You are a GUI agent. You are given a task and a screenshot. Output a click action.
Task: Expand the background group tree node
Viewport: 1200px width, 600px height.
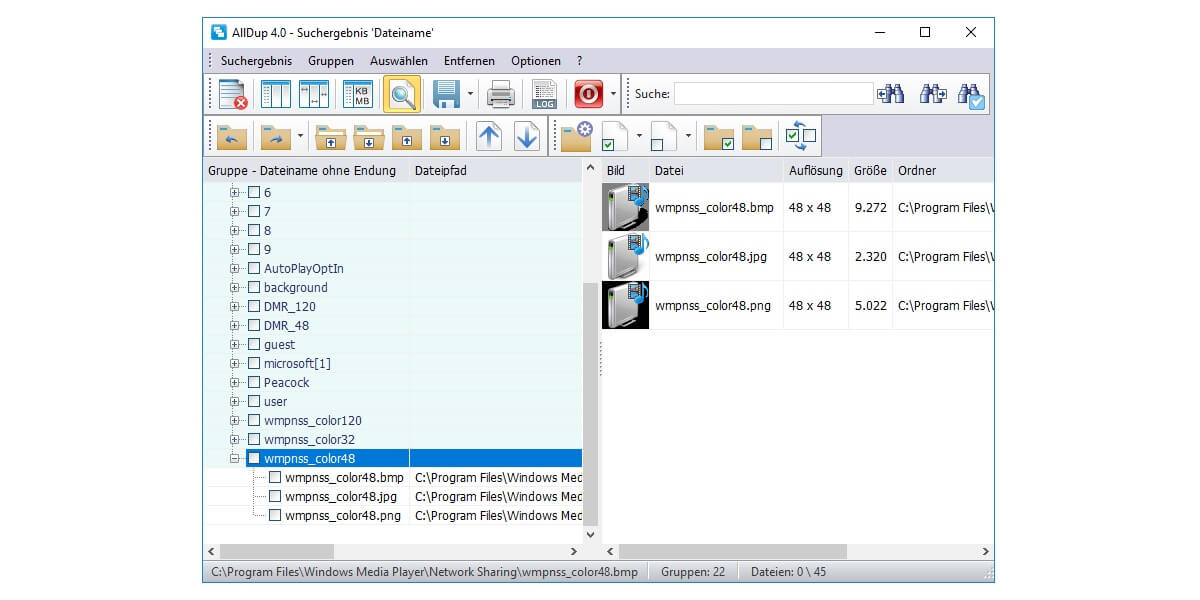coord(235,288)
